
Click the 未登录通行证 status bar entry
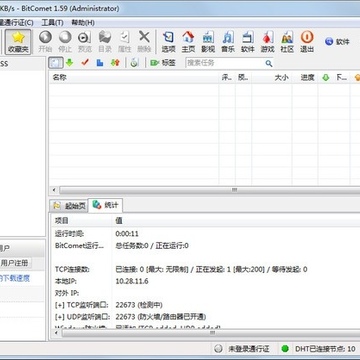248,349
